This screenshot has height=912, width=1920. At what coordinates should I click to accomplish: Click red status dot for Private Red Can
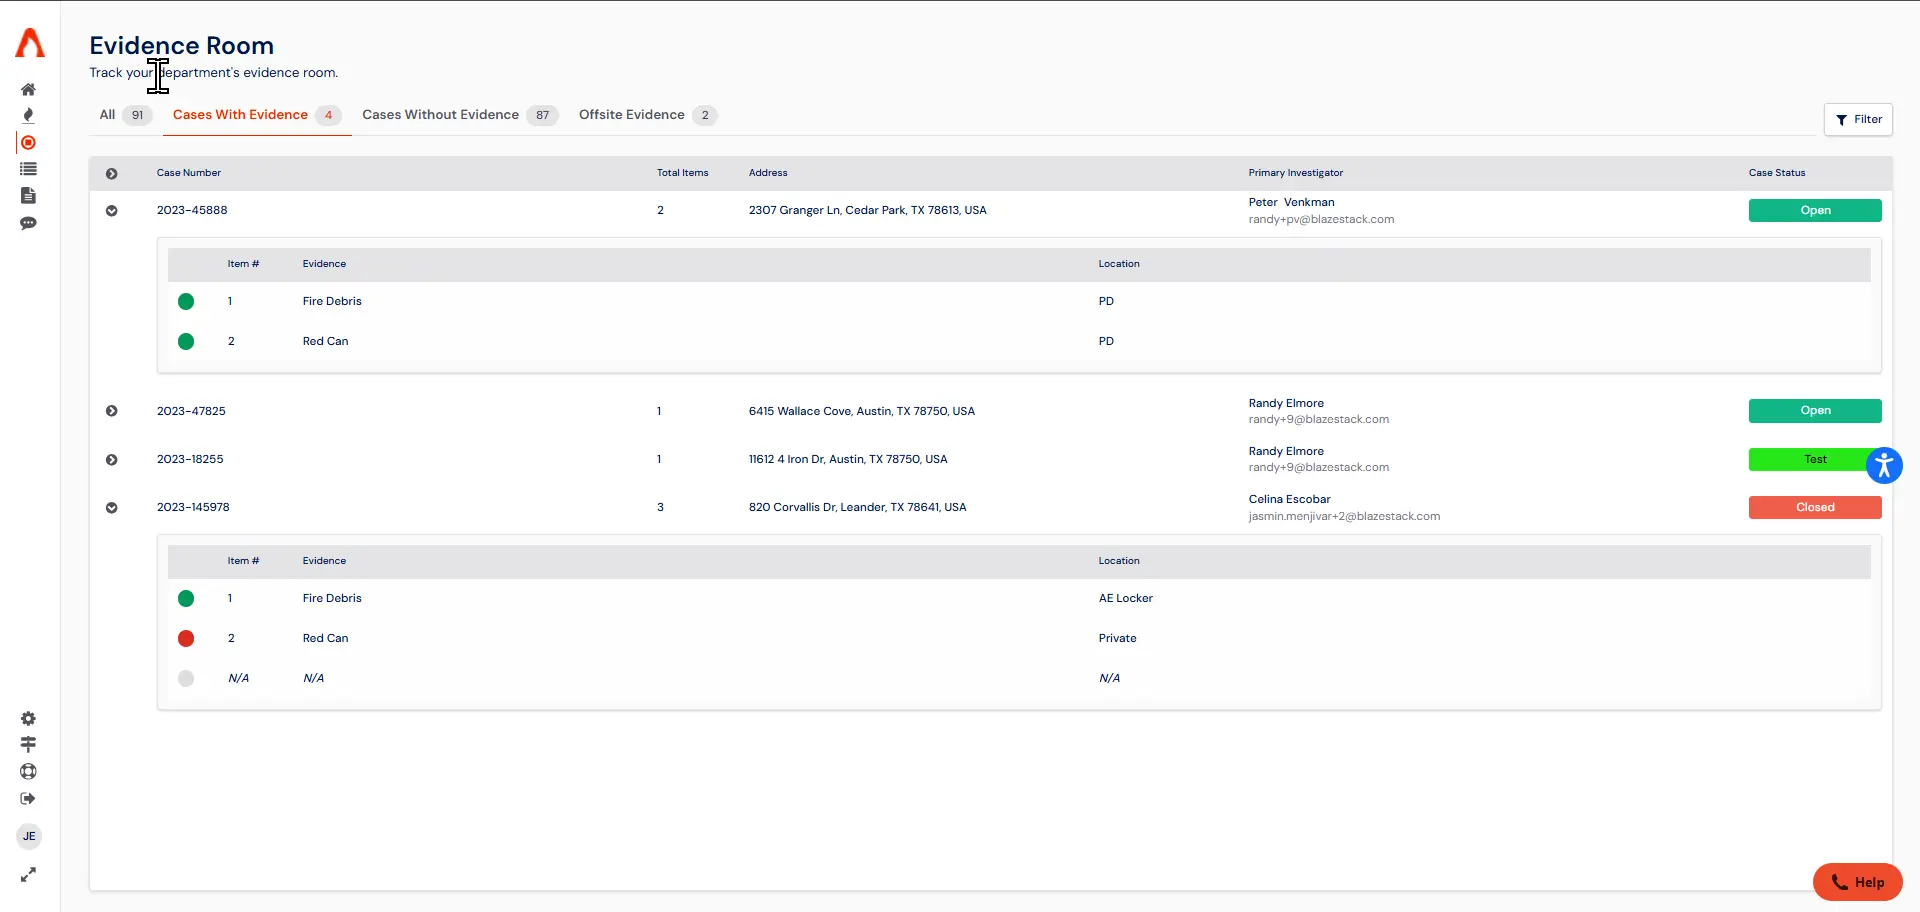(186, 638)
